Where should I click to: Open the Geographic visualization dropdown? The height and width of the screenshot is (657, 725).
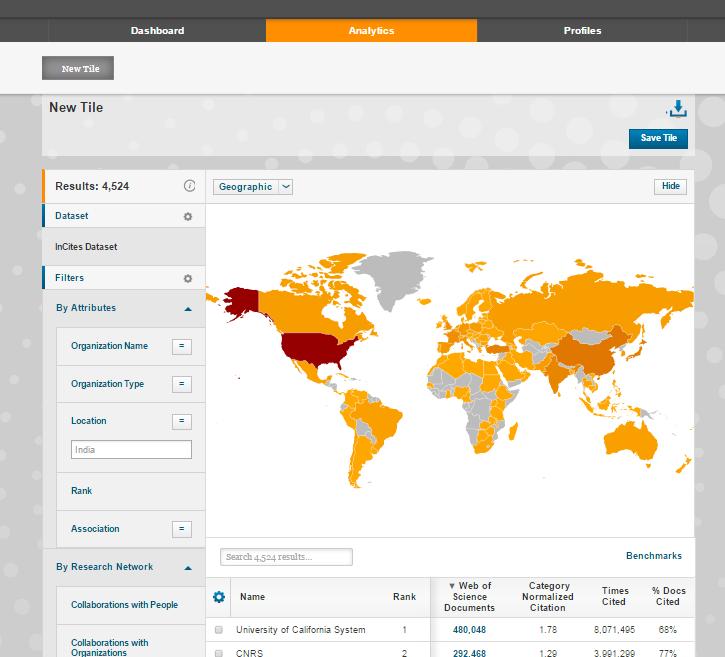click(253, 187)
